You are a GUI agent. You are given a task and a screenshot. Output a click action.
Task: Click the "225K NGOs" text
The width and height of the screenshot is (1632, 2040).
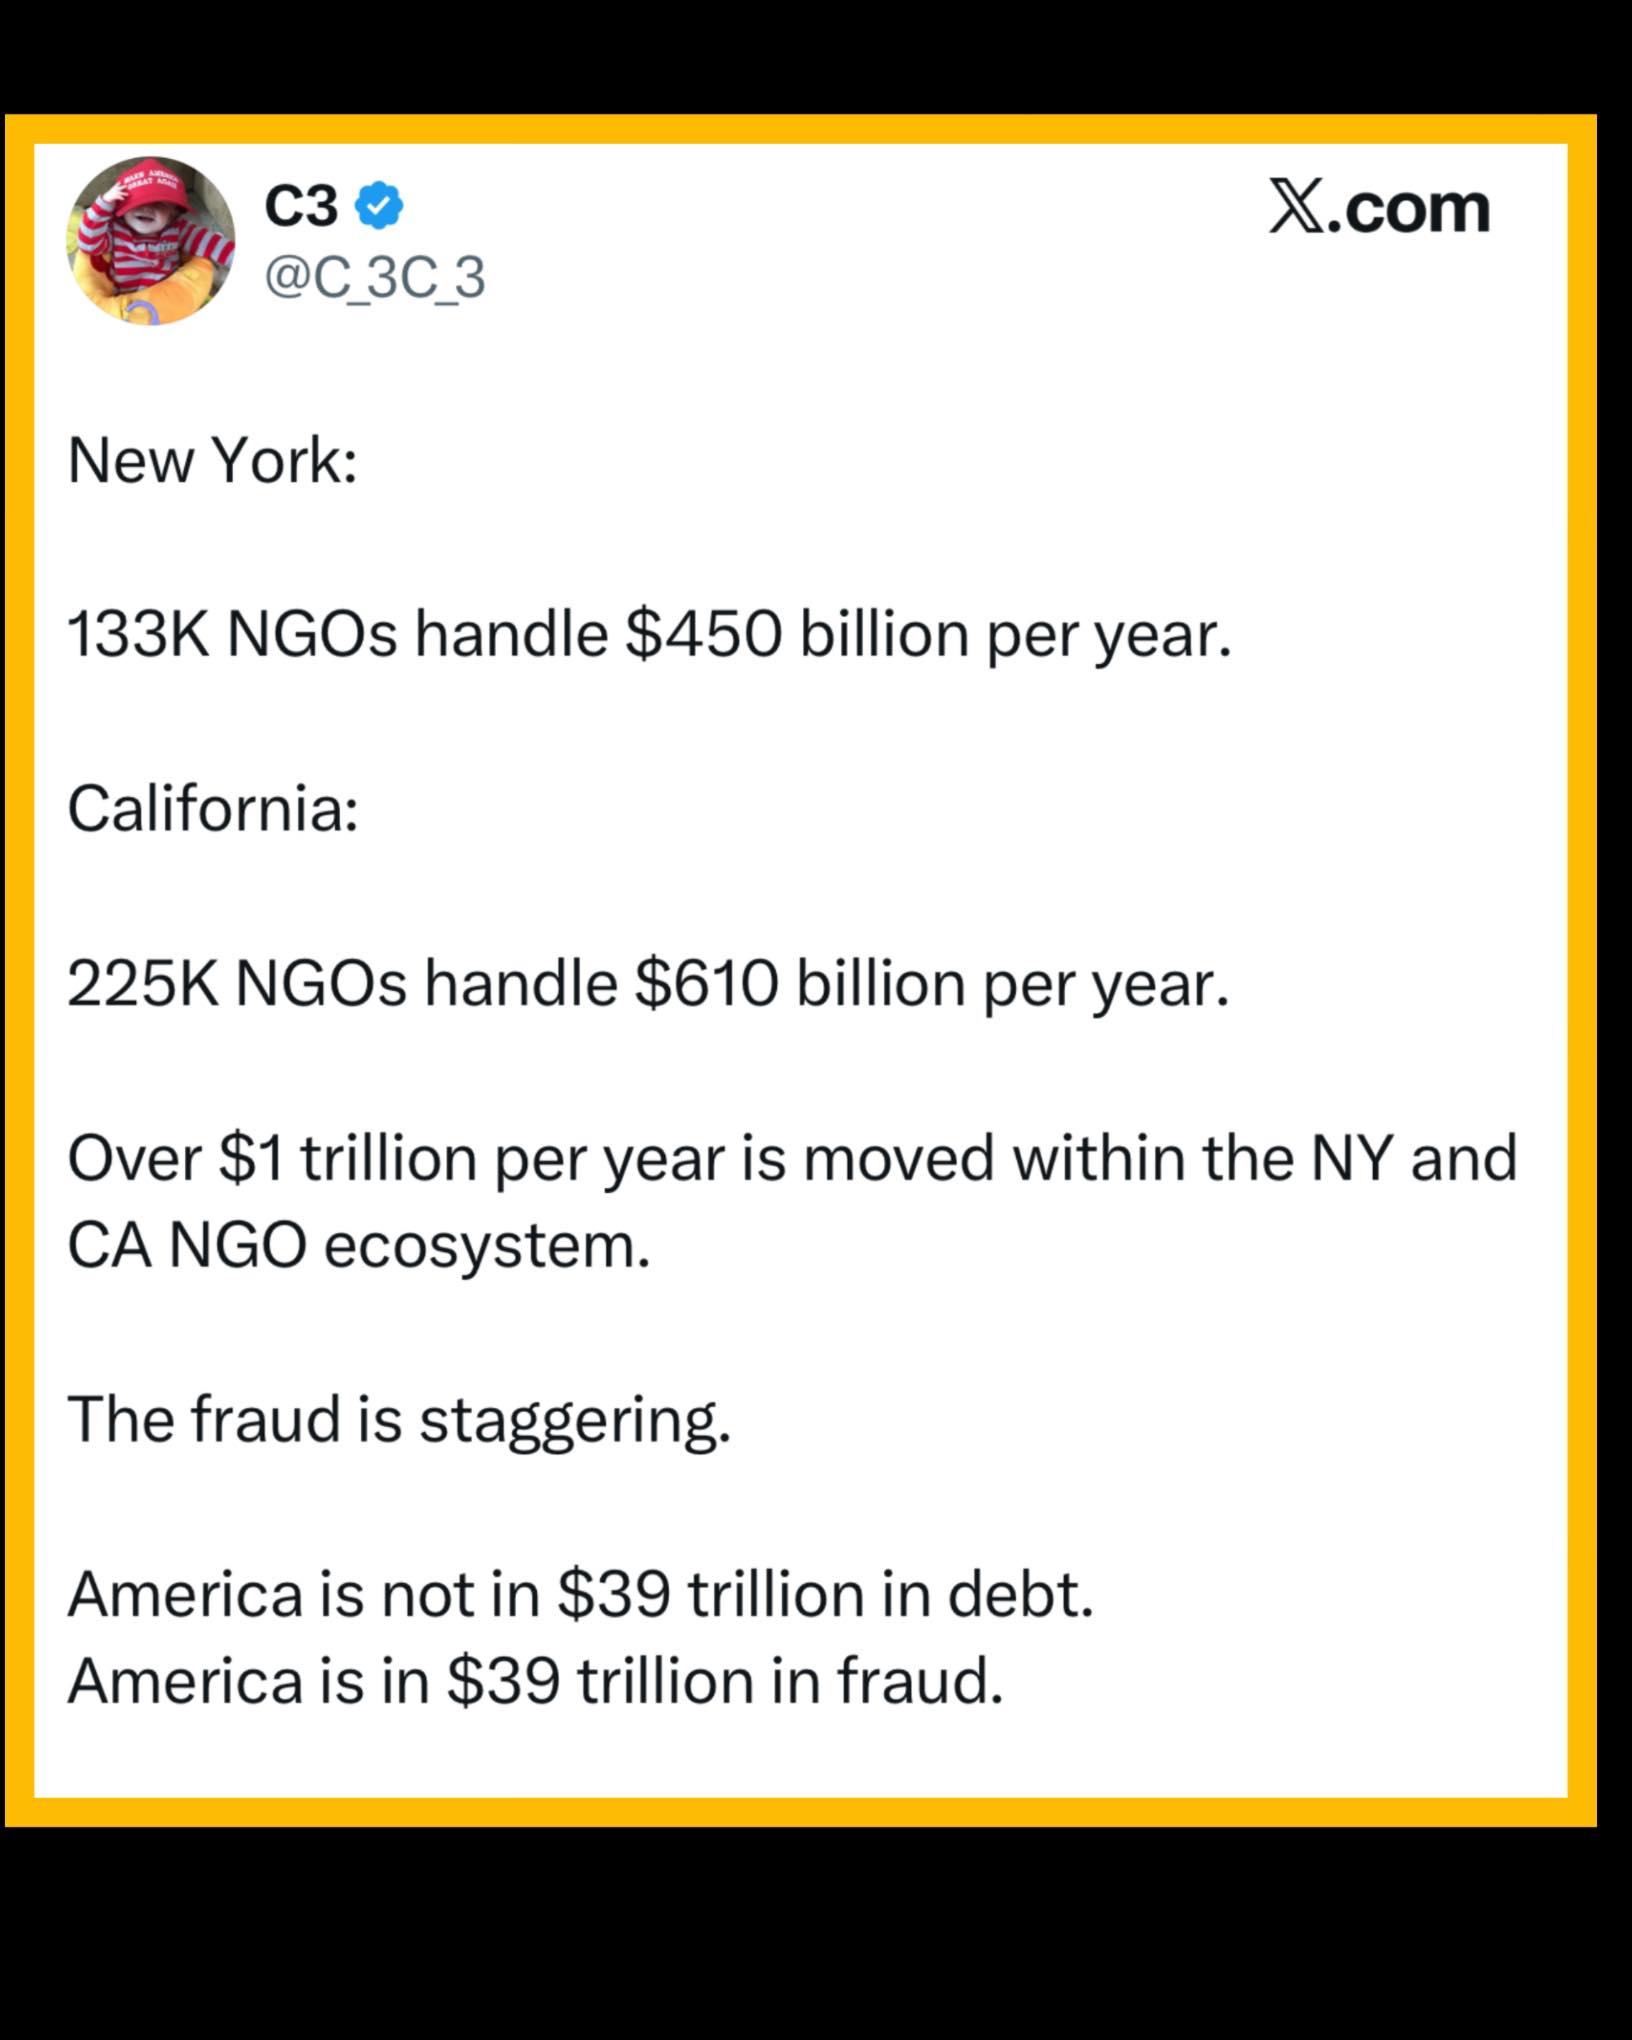(237, 984)
